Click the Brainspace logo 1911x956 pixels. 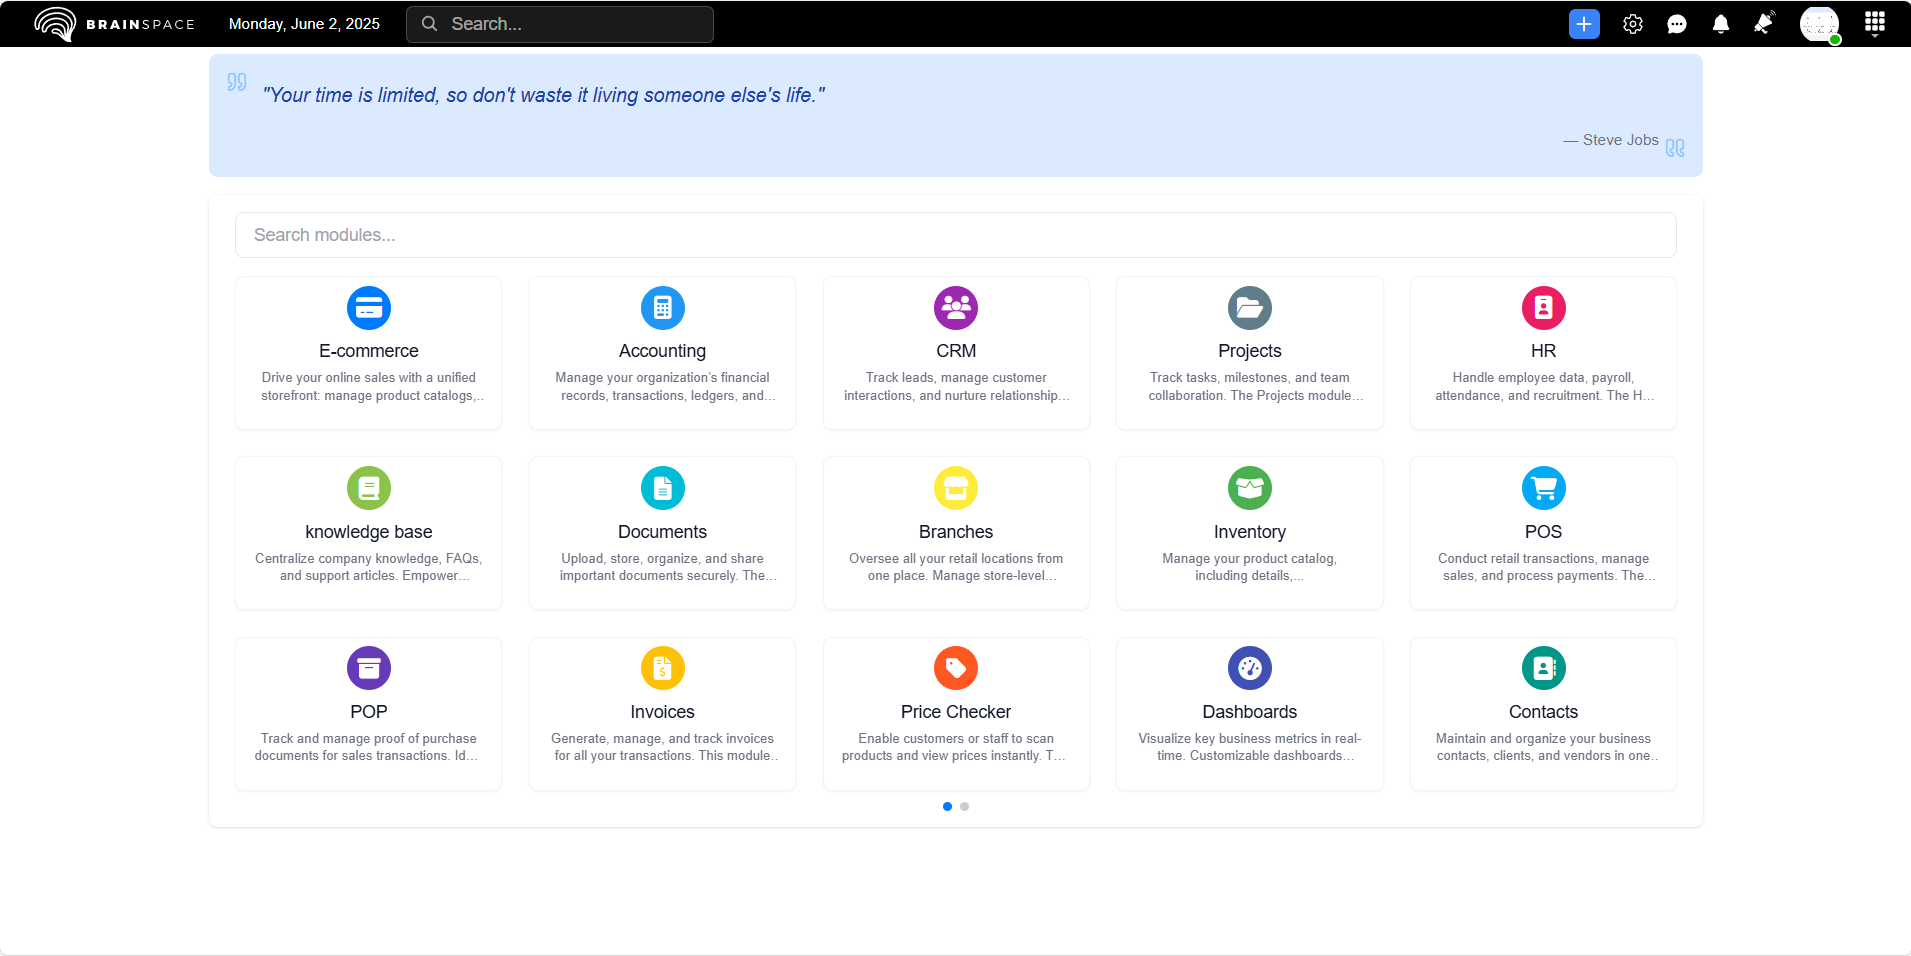114,24
